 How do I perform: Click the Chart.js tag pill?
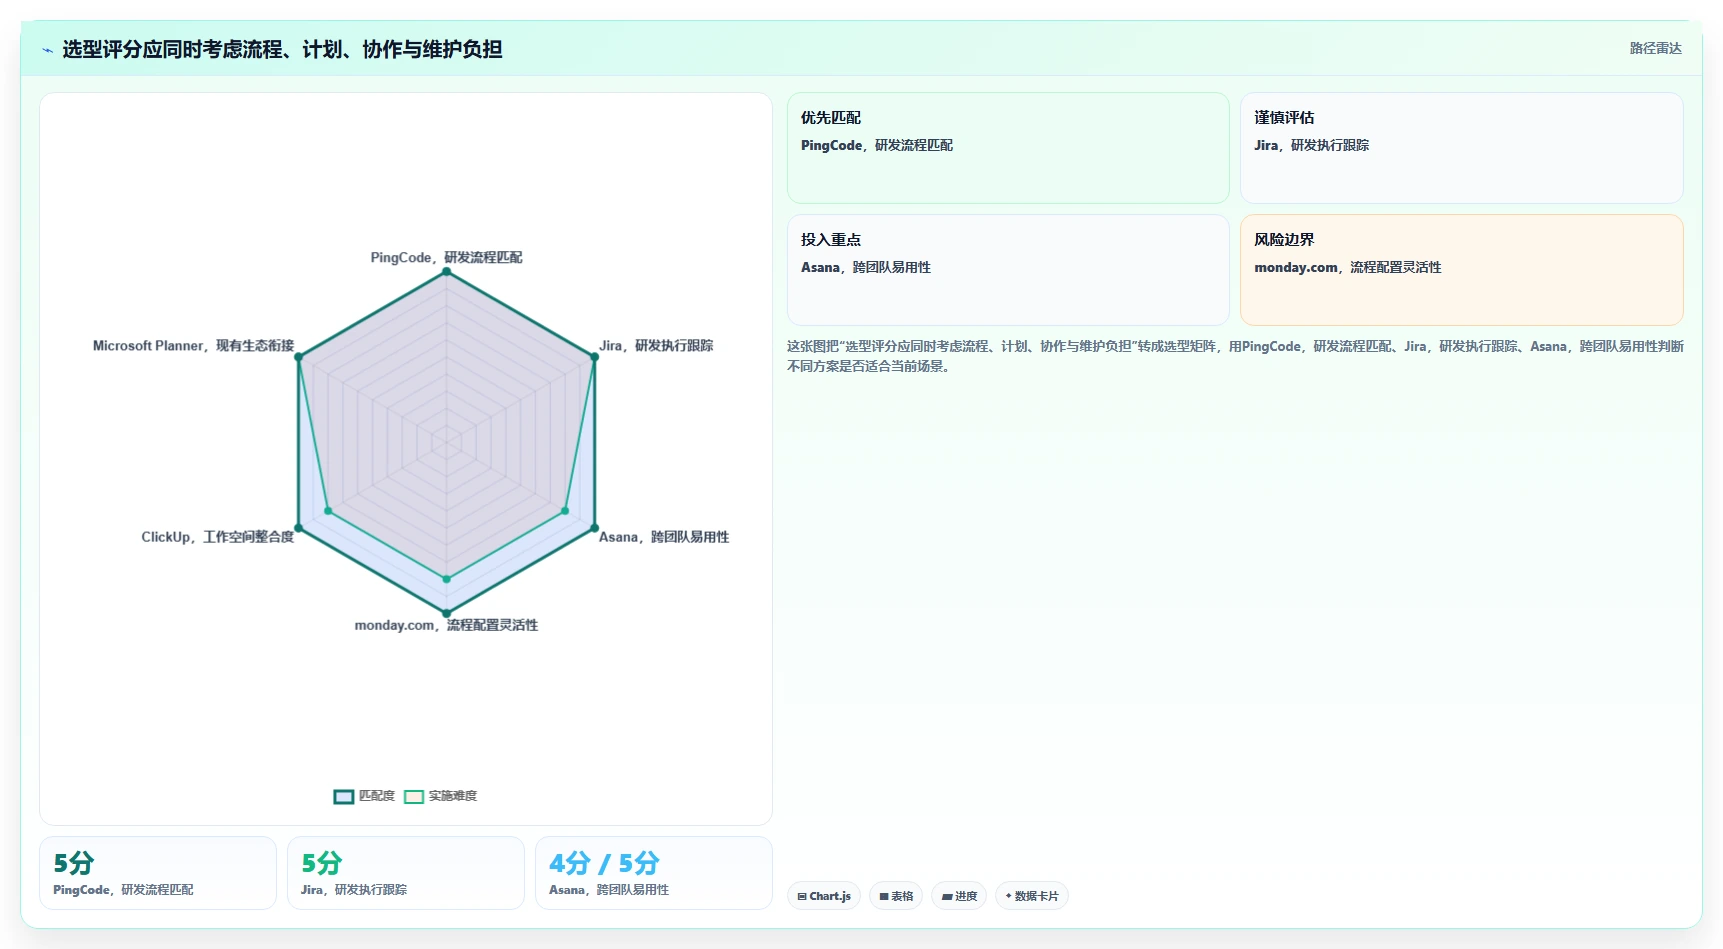click(824, 896)
